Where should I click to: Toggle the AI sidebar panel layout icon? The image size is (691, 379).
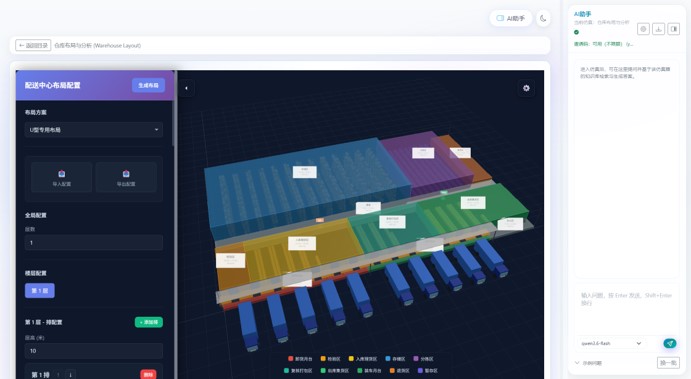click(x=673, y=29)
